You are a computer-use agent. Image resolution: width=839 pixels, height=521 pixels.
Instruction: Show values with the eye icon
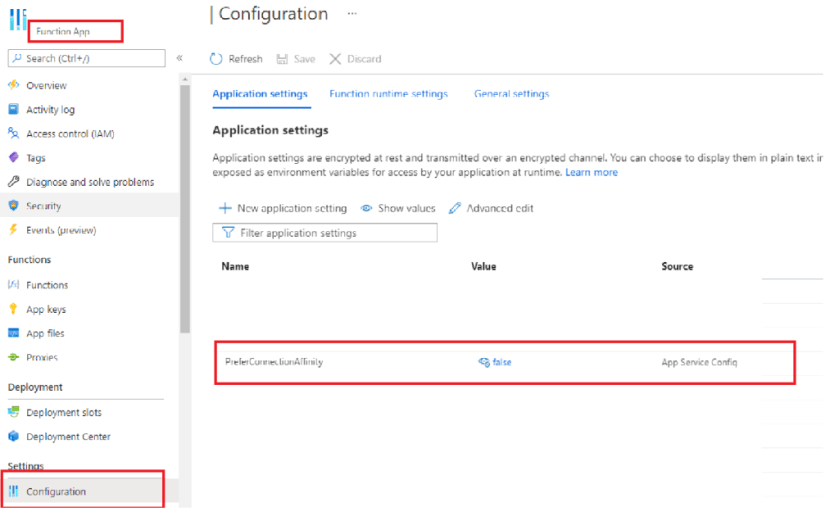367,208
